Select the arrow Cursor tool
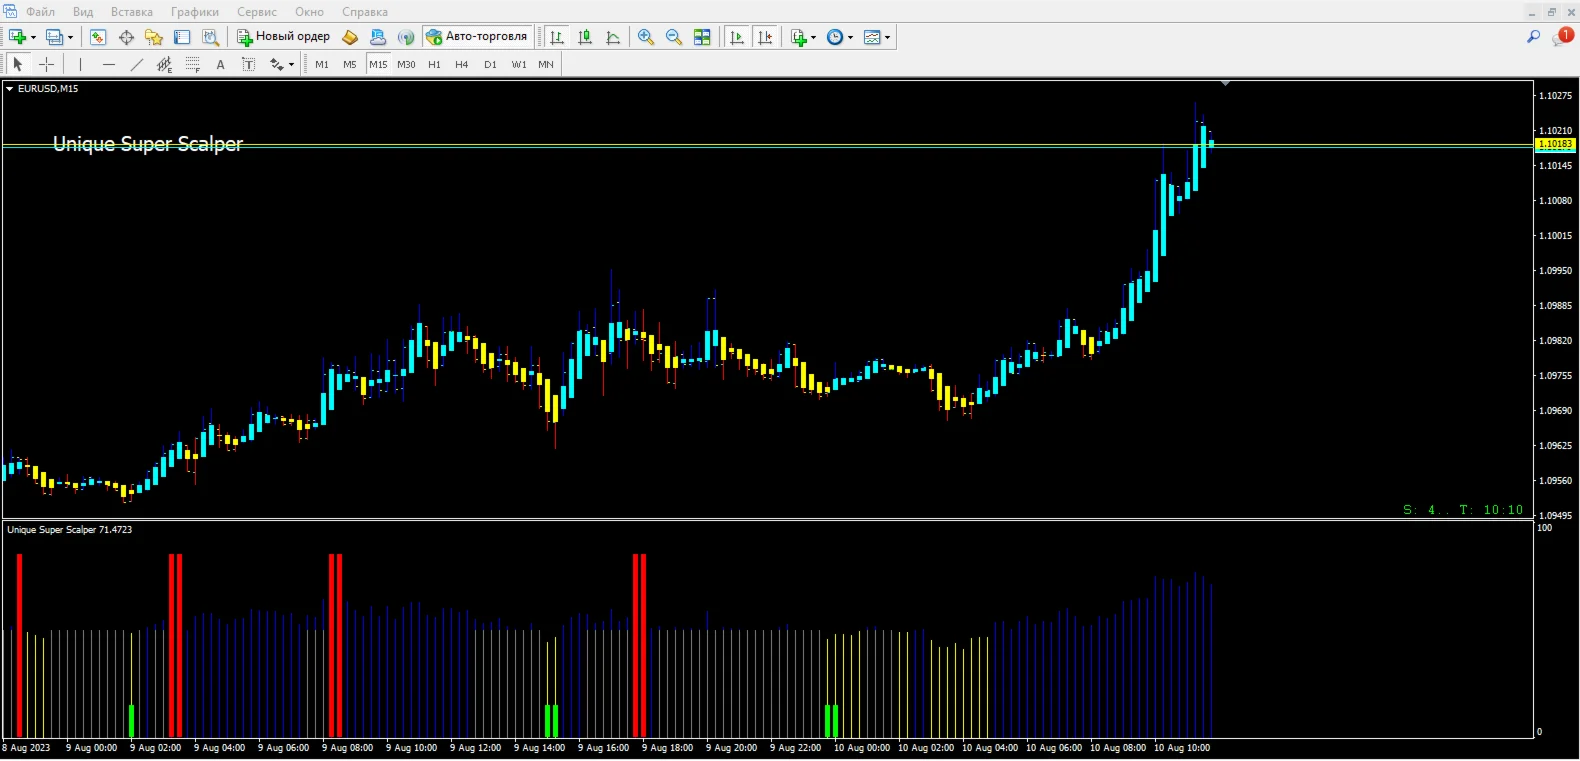The width and height of the screenshot is (1580, 761). pos(17,64)
